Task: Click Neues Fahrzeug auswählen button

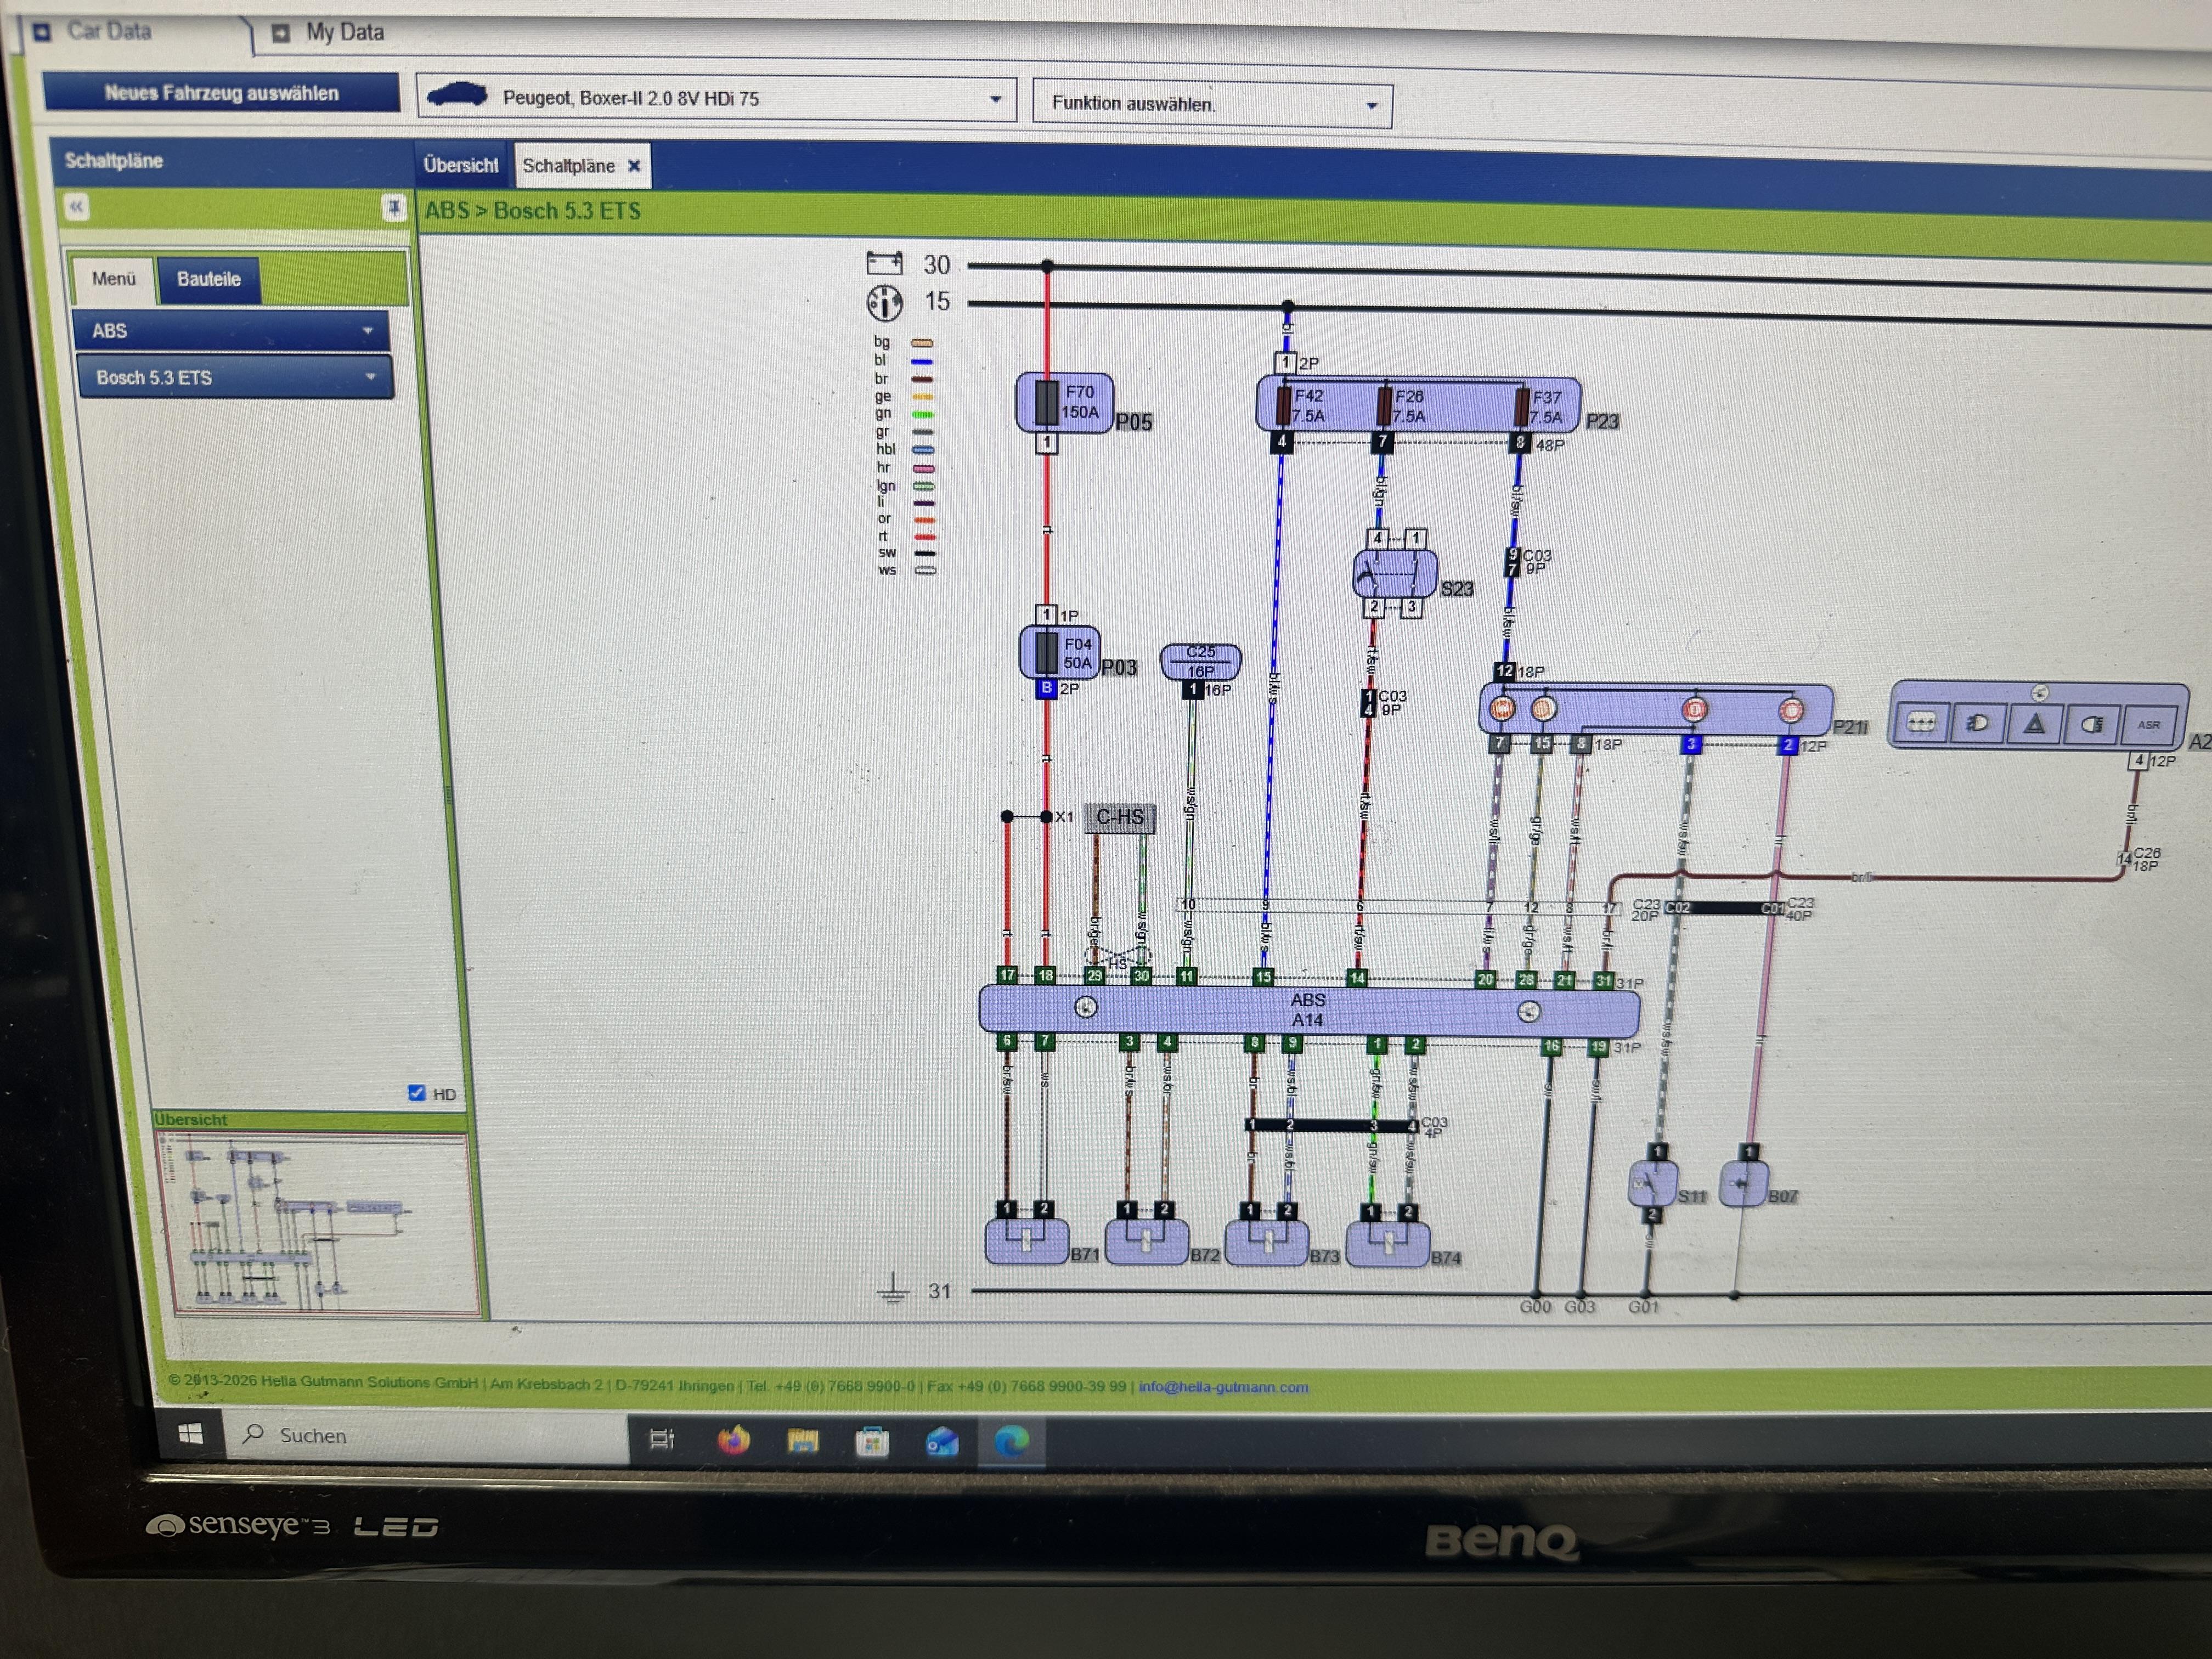Action: click(x=221, y=93)
